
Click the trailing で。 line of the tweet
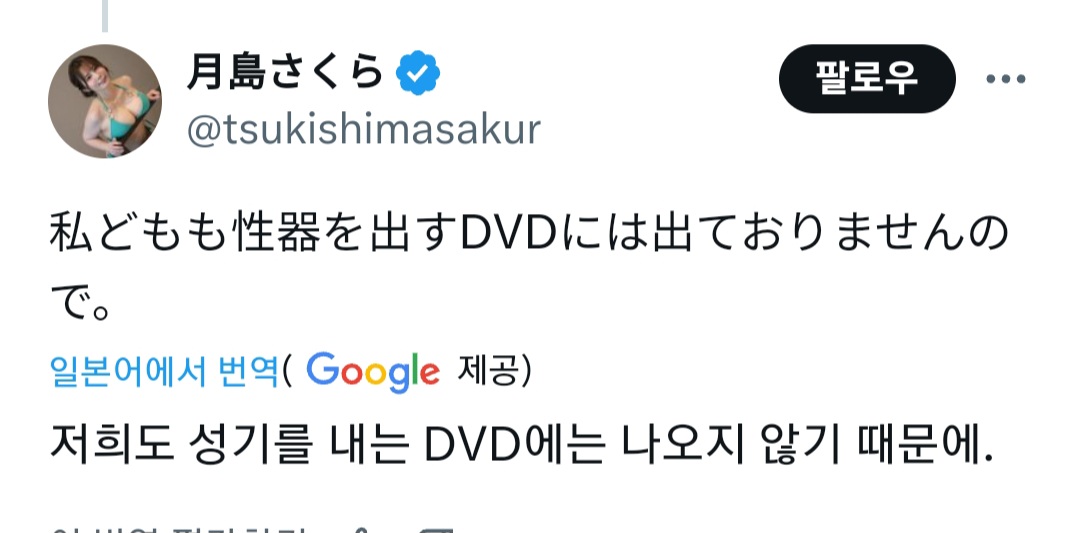coord(81,304)
